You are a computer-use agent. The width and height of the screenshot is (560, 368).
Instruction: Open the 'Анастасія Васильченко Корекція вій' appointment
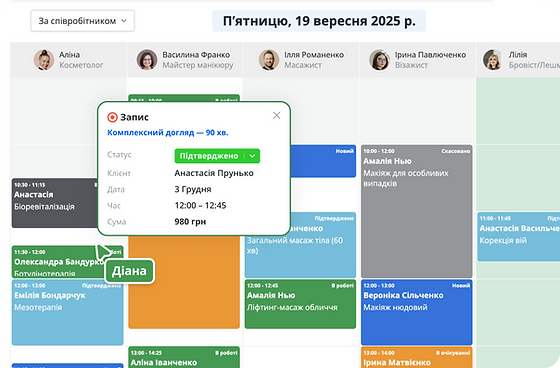click(x=519, y=237)
